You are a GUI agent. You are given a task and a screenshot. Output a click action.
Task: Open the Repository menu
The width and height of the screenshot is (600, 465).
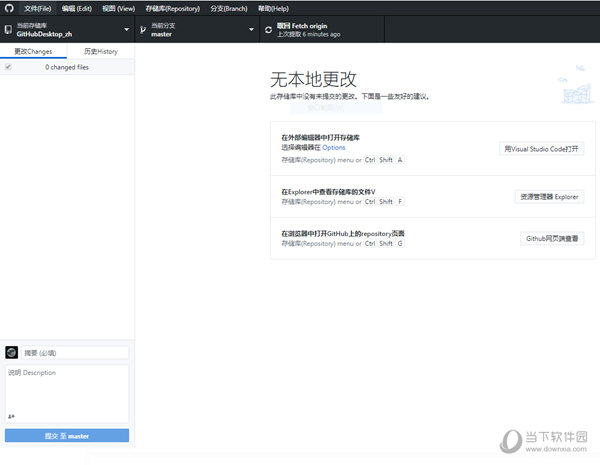pyautogui.click(x=173, y=8)
